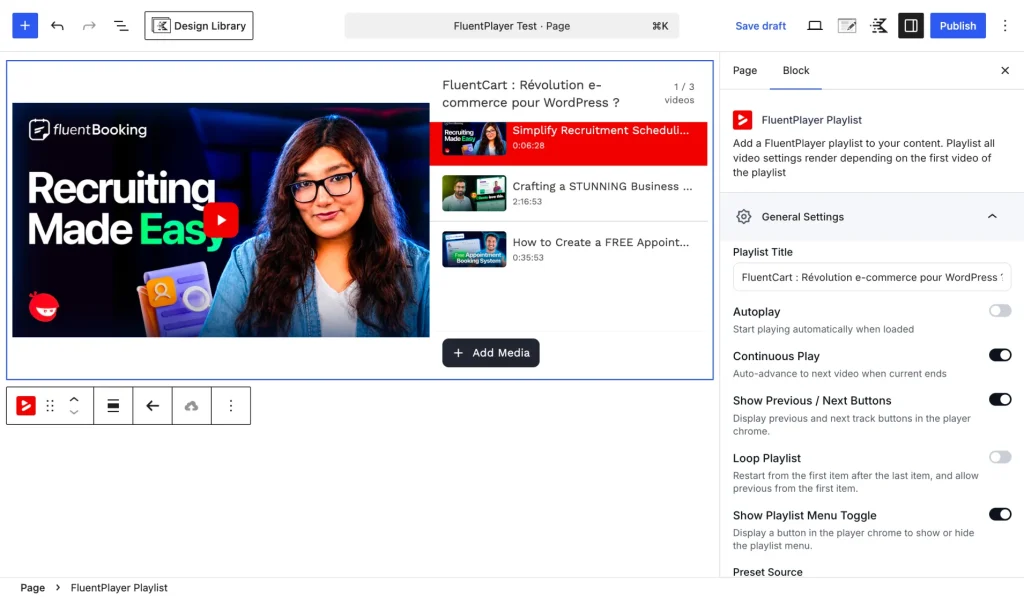Click the FluentPlayer Playlist breadcrumb
This screenshot has height=597, width=1024.
pos(119,587)
